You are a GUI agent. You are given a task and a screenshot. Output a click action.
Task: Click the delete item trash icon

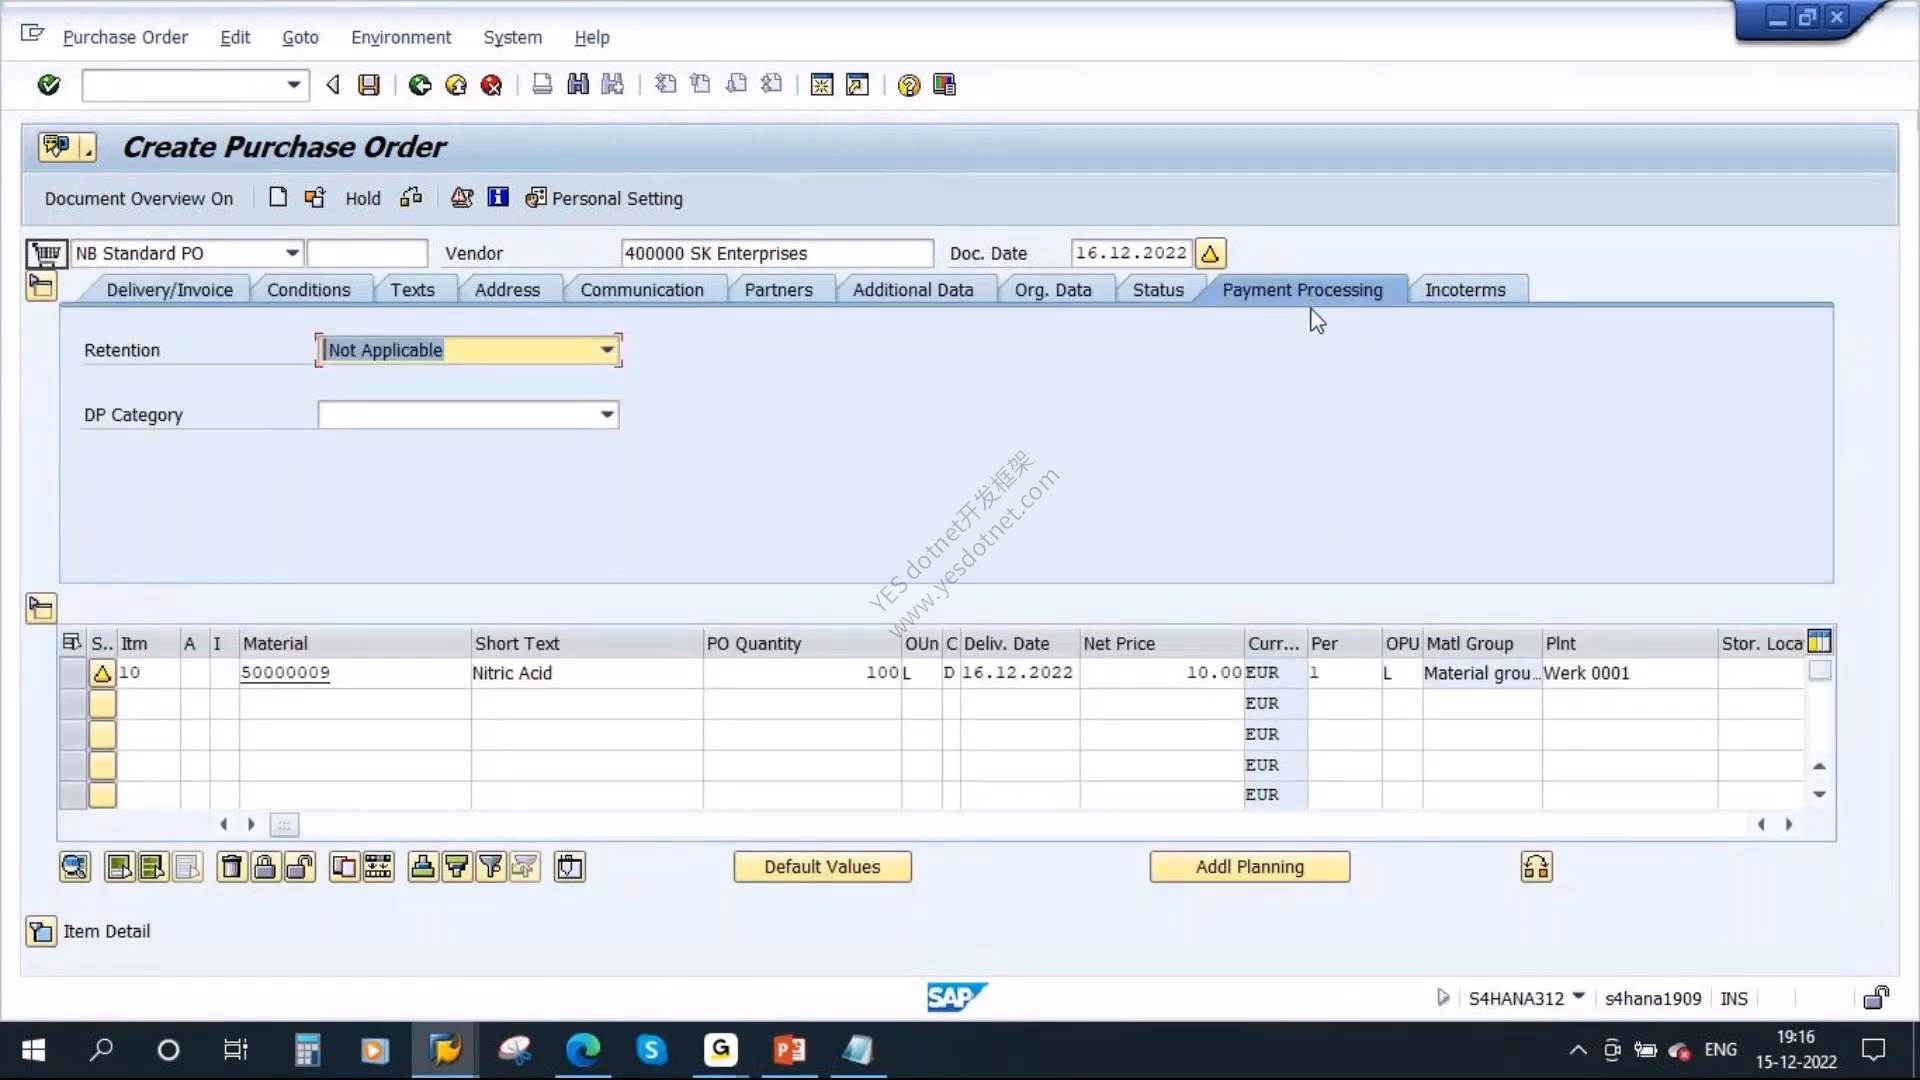(x=231, y=867)
